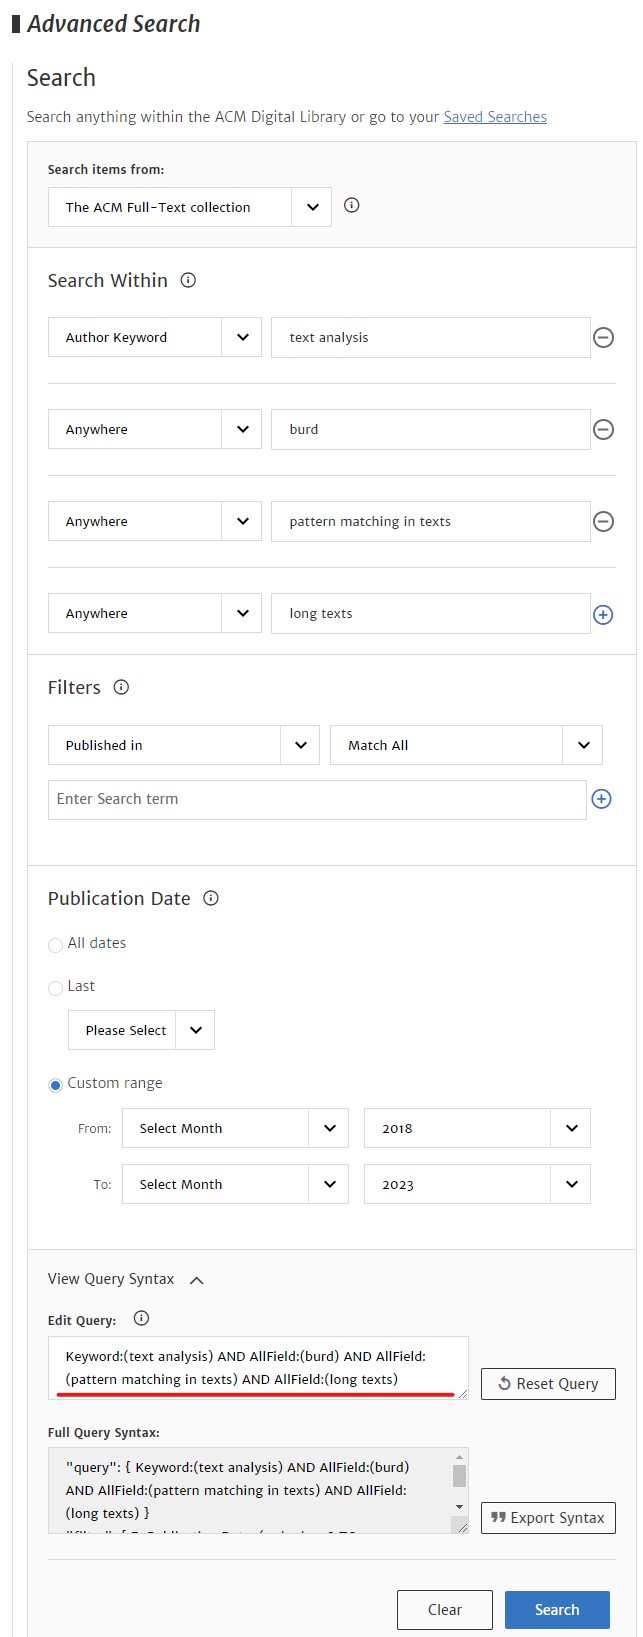Click info icon next to Search Within
The image size is (643, 1637).
pyautogui.click(x=188, y=281)
